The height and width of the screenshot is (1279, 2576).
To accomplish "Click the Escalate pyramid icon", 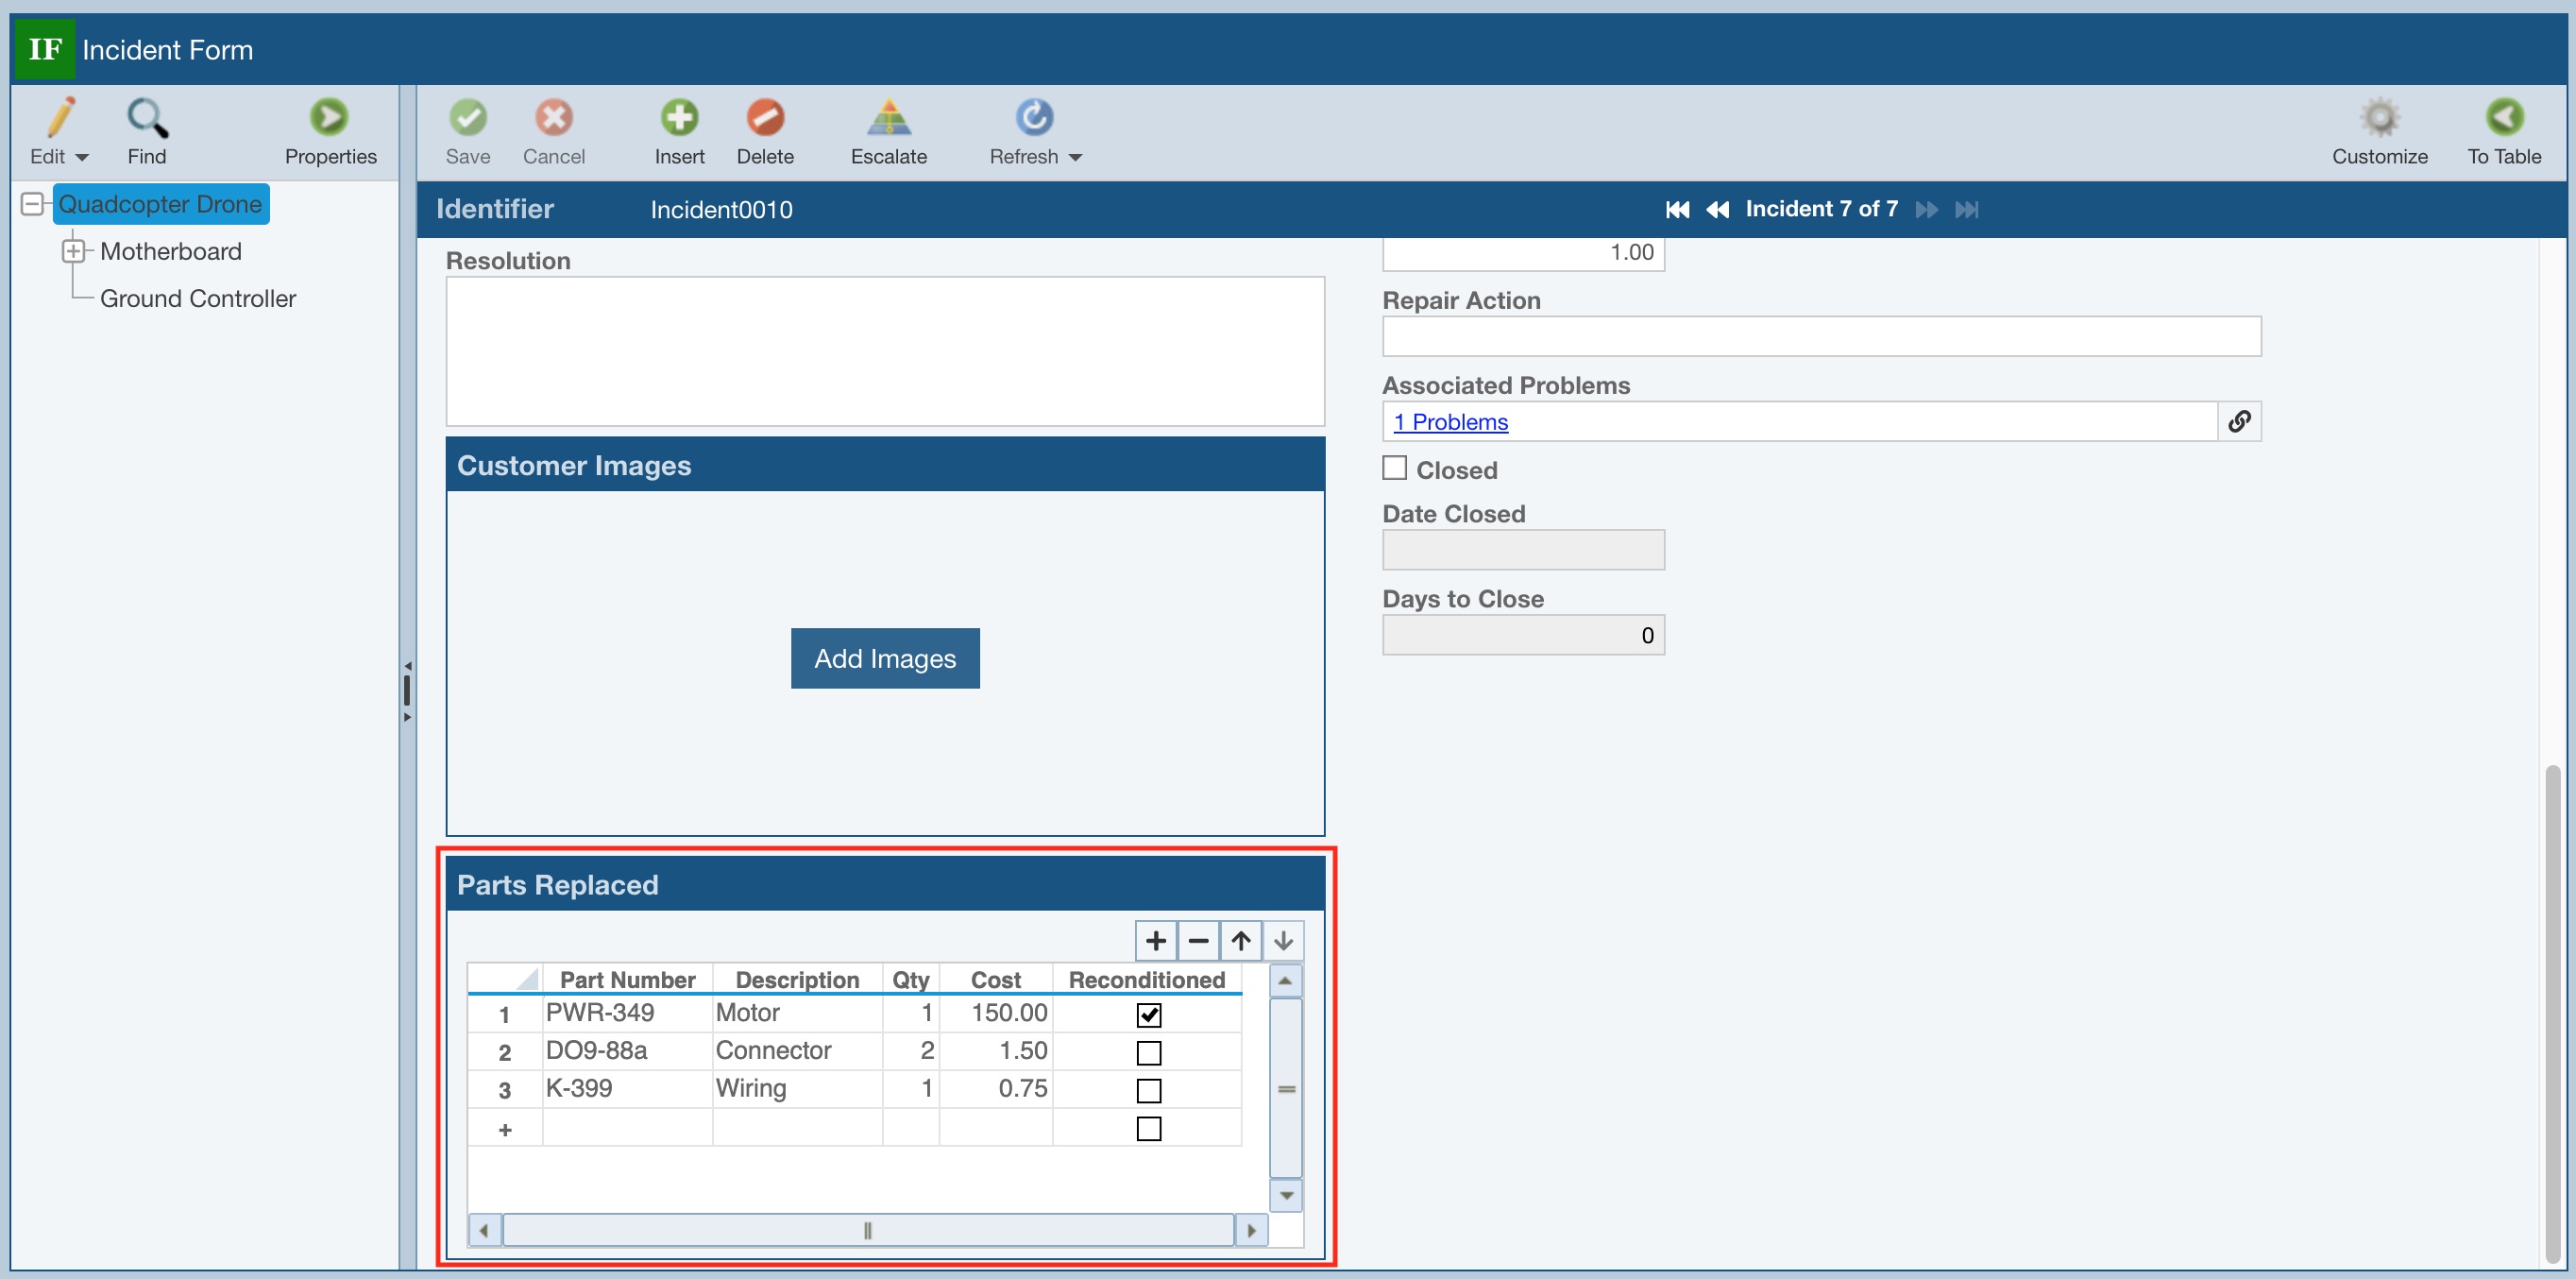I will [888, 118].
